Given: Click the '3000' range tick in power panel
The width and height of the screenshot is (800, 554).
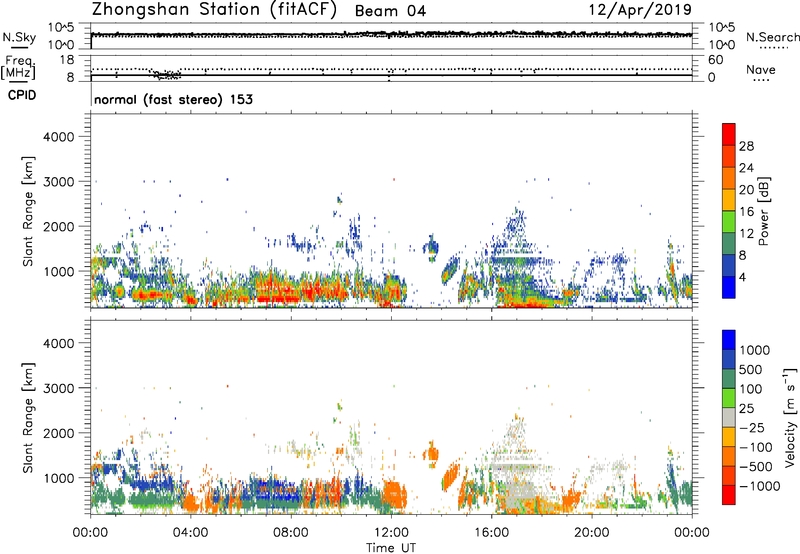Looking at the screenshot, I should (x=59, y=182).
